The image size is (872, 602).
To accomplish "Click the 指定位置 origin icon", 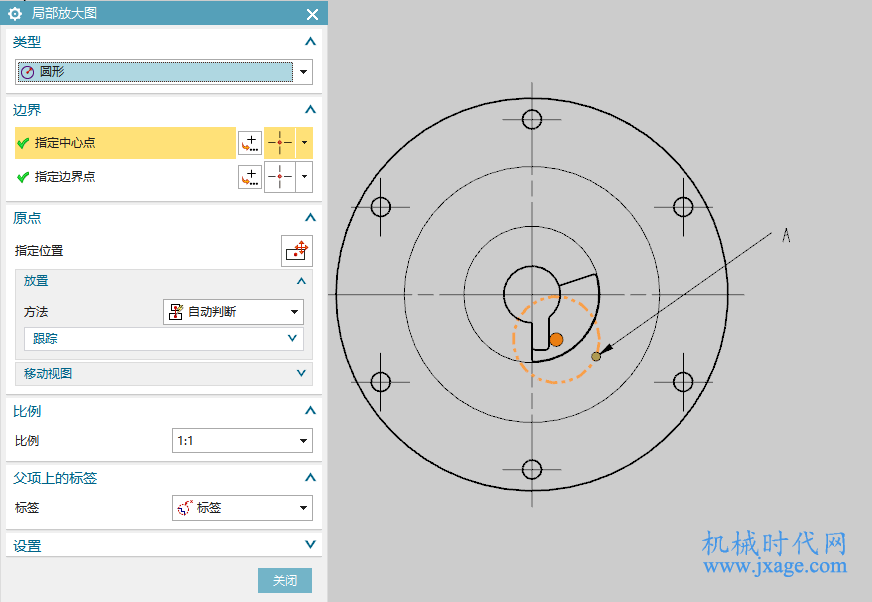I will pos(297,251).
